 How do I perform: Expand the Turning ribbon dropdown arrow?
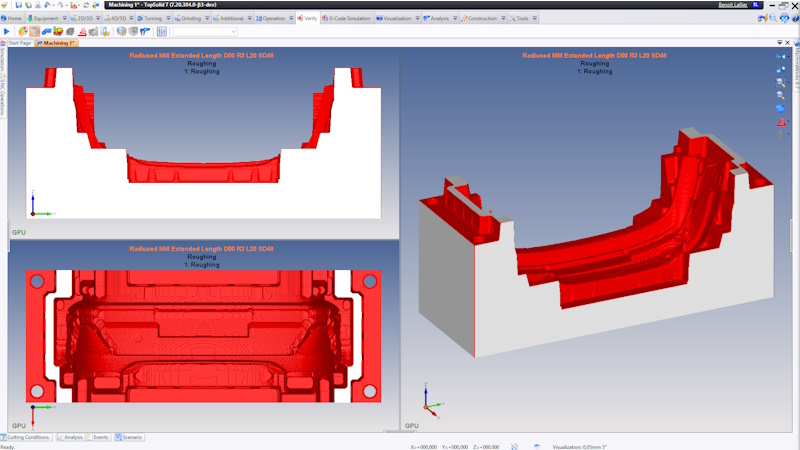pyautogui.click(x=168, y=18)
